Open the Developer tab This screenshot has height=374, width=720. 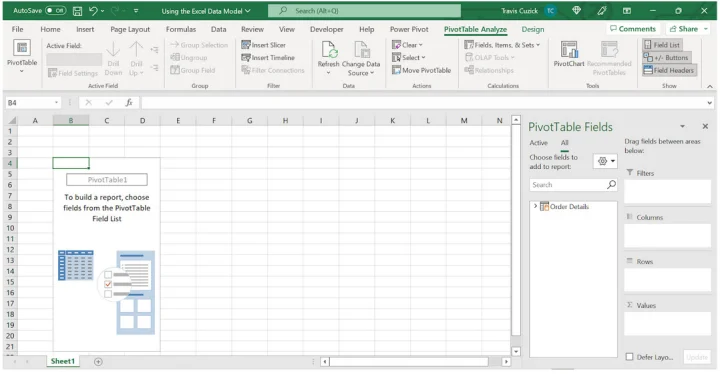coord(326,29)
